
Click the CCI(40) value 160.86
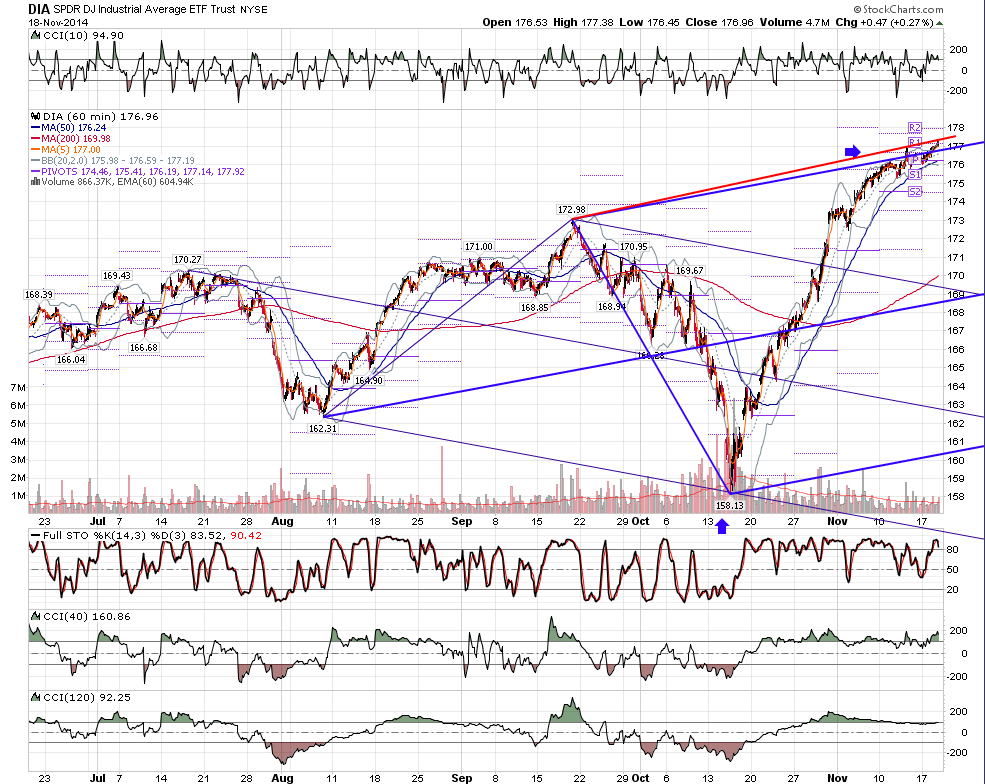pyautogui.click(x=111, y=617)
